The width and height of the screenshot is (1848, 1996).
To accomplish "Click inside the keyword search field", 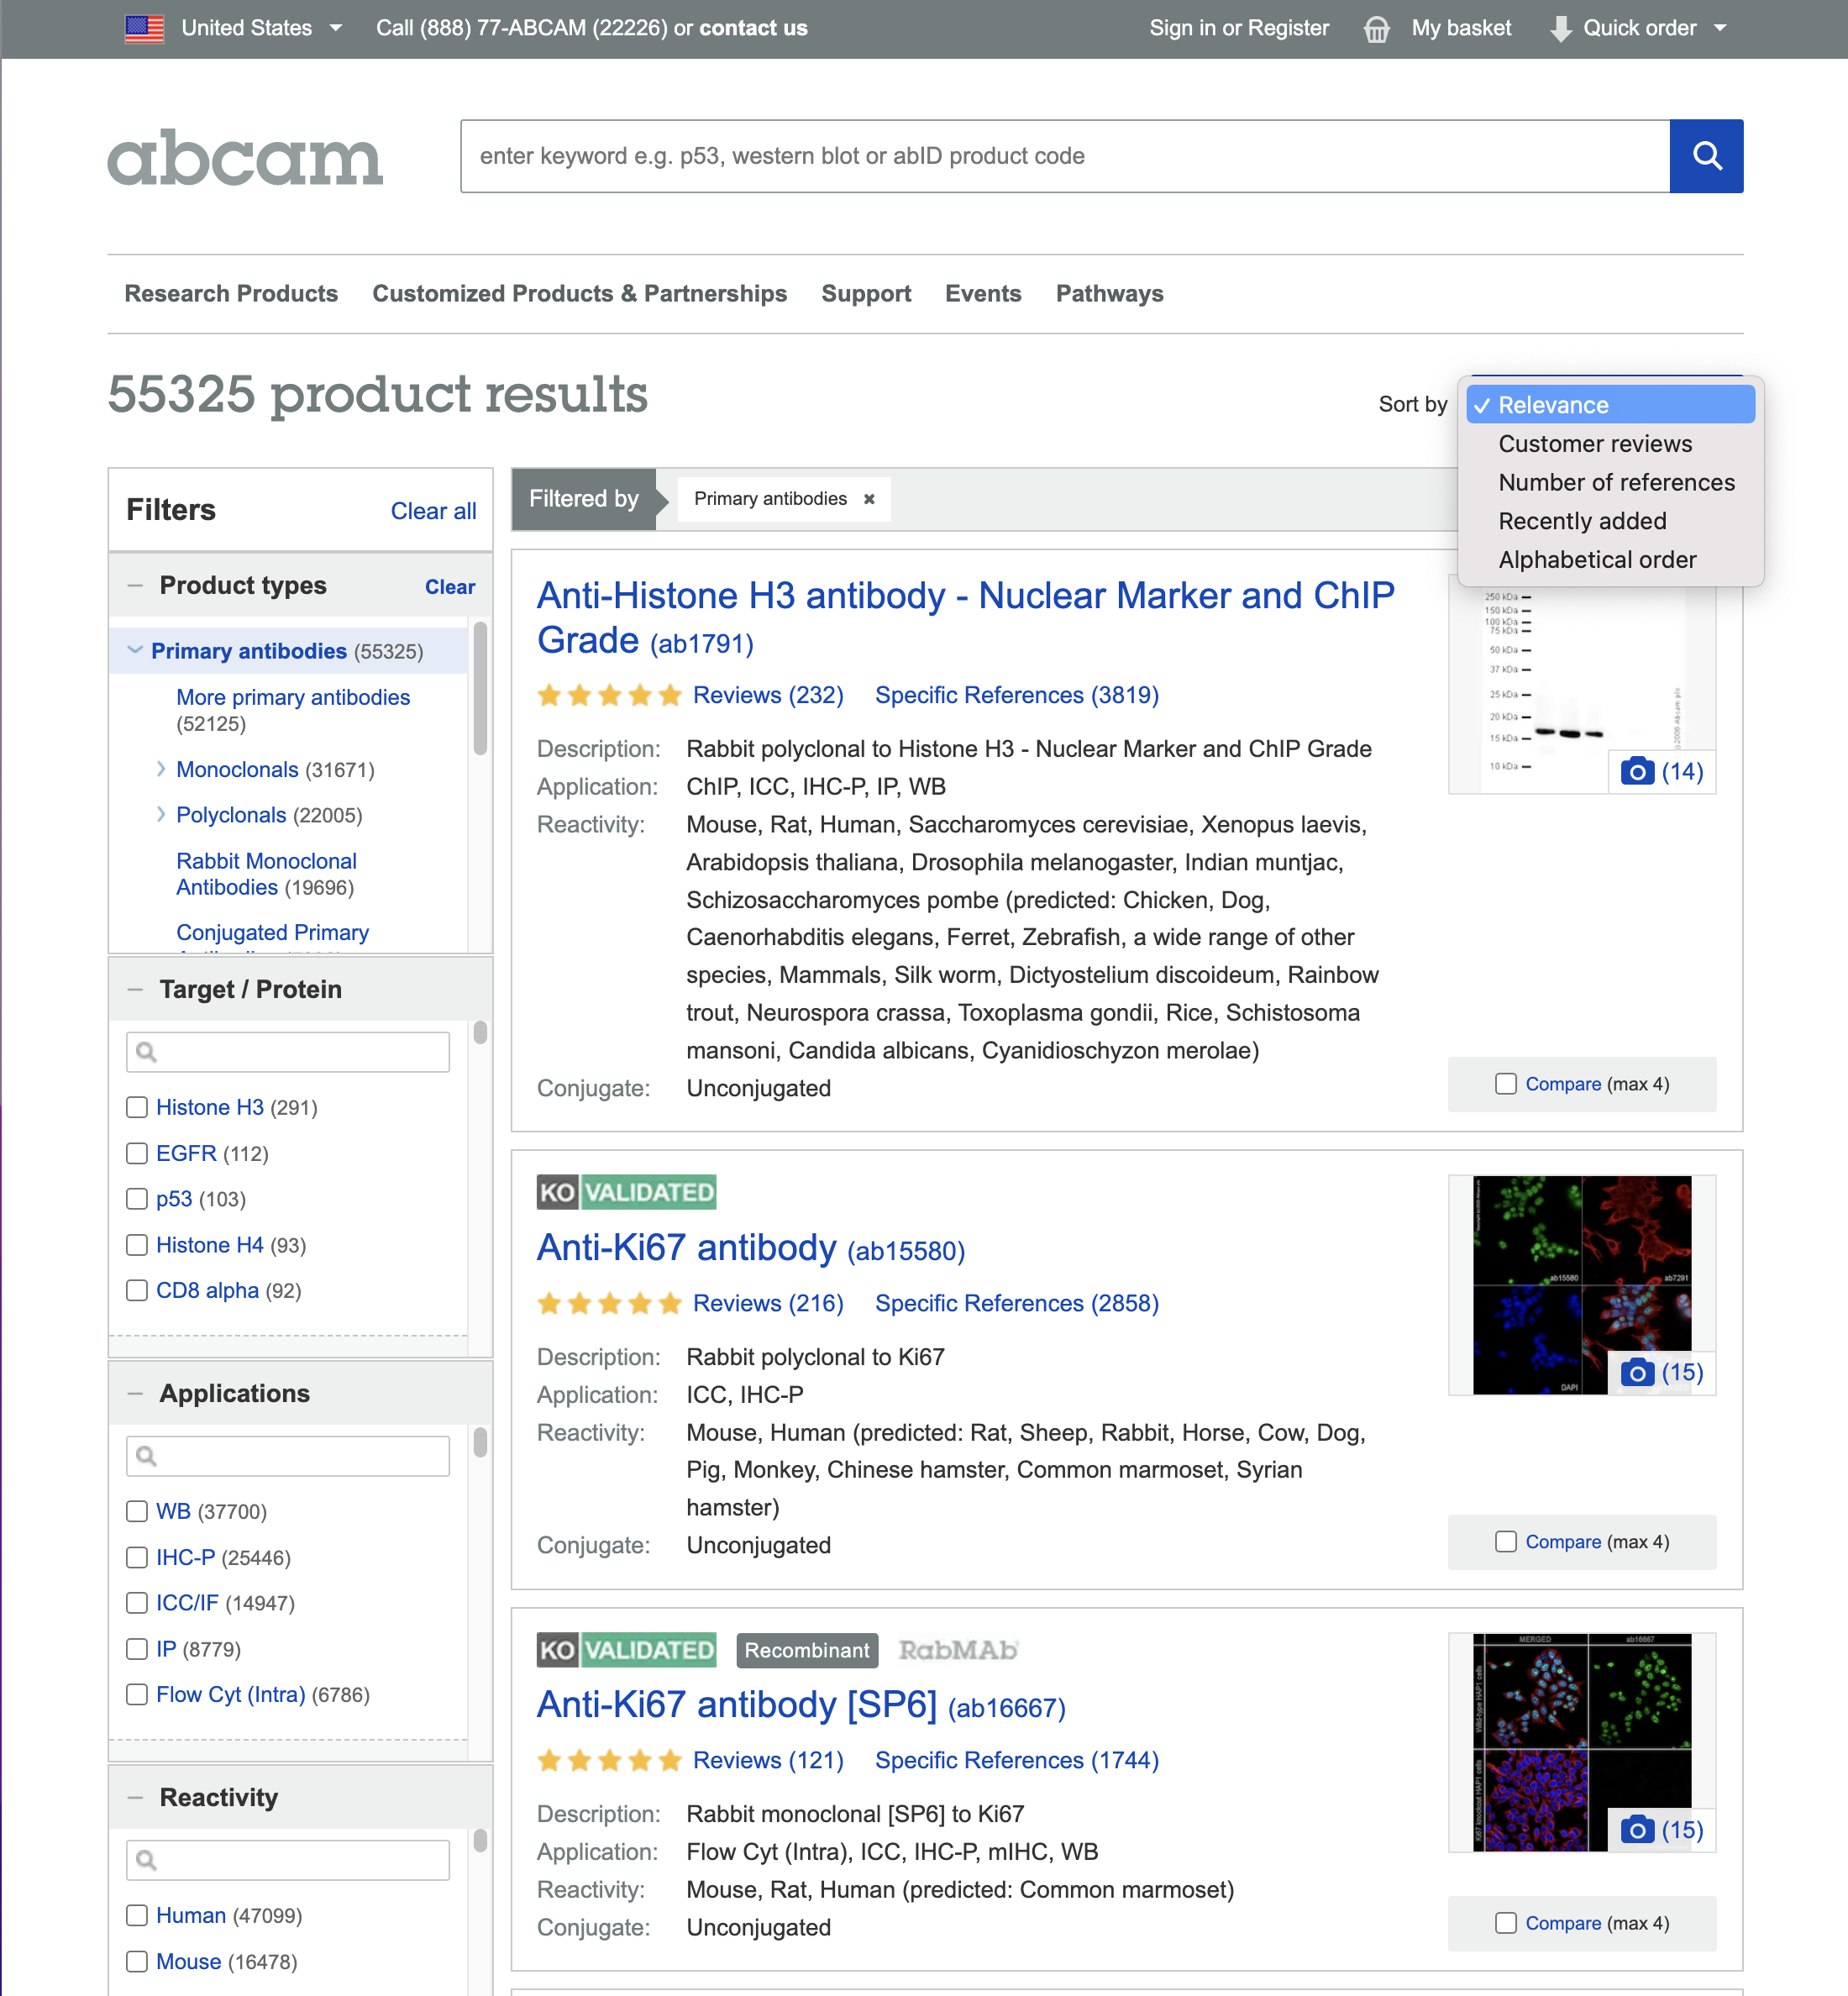I will (1000, 156).
